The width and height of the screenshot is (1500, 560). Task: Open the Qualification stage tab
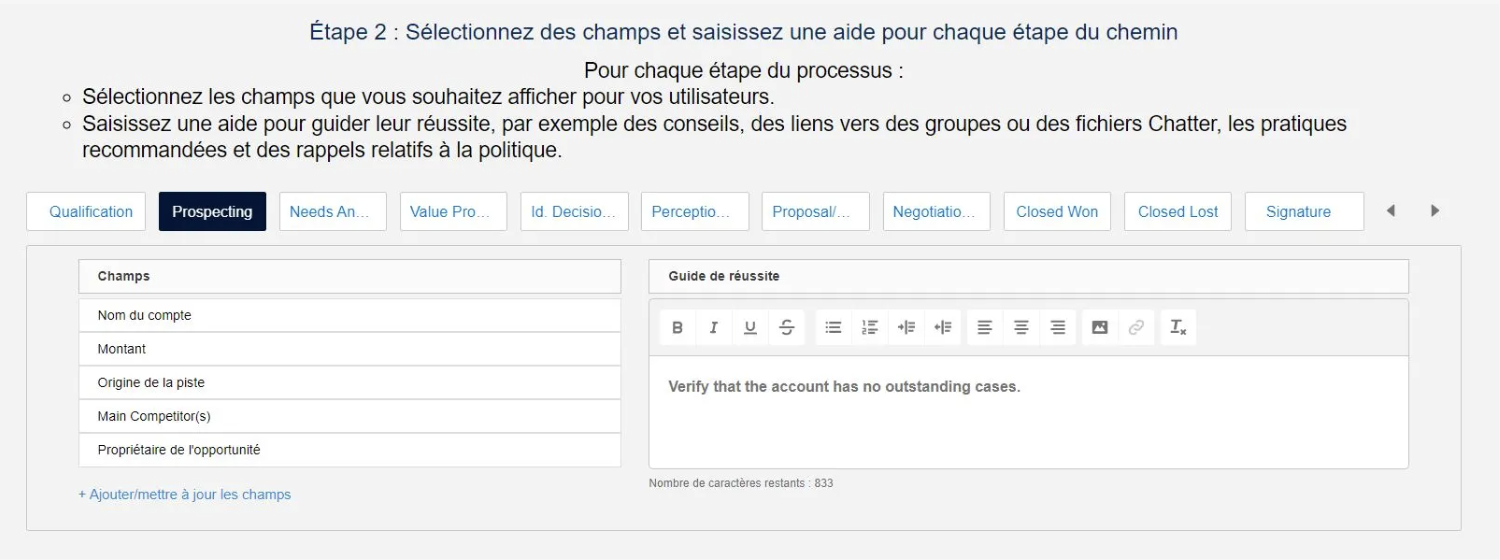[x=91, y=212]
